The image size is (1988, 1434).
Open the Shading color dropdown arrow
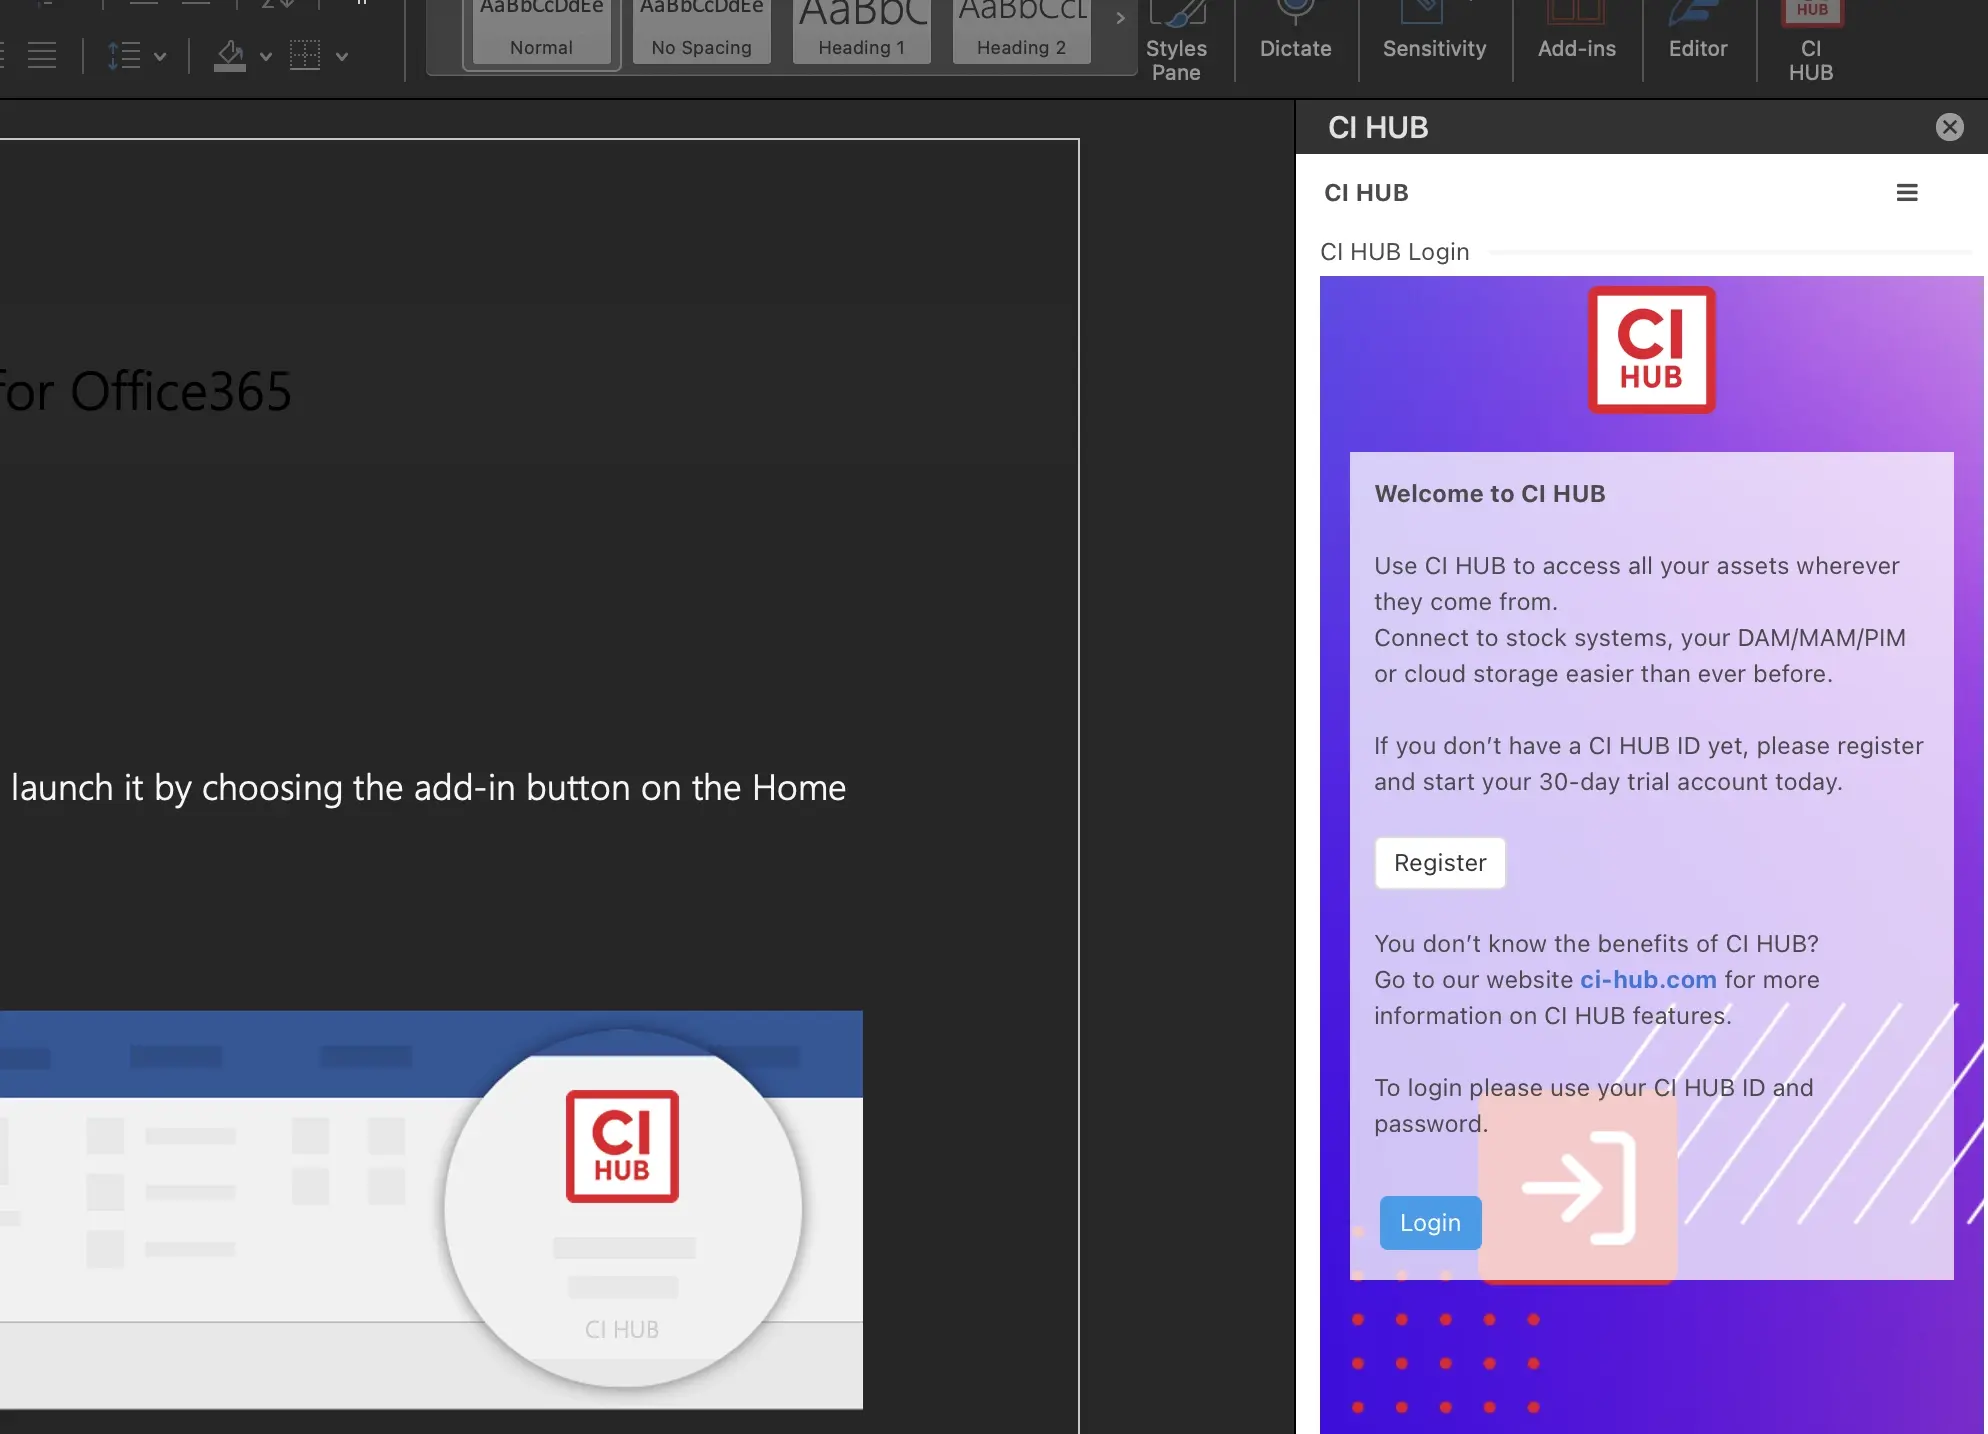coord(266,57)
